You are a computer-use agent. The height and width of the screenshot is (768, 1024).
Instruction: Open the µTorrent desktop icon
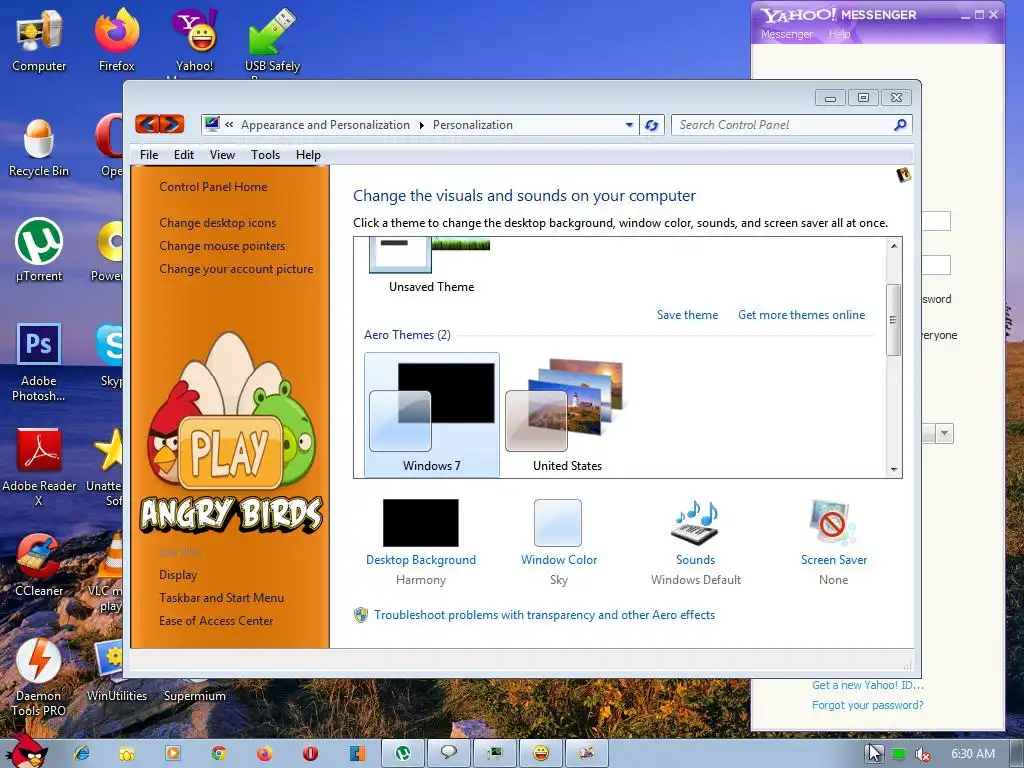[39, 250]
